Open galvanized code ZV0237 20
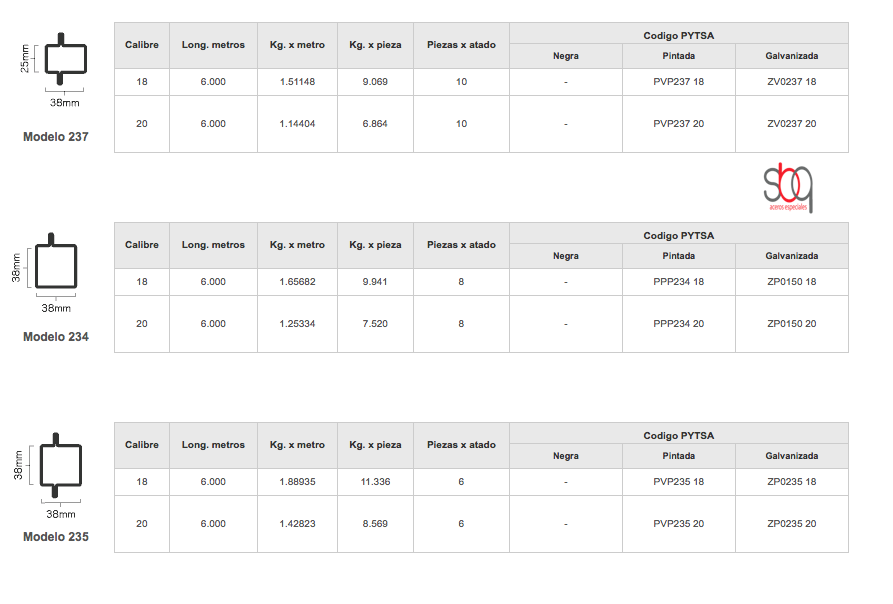 click(791, 124)
